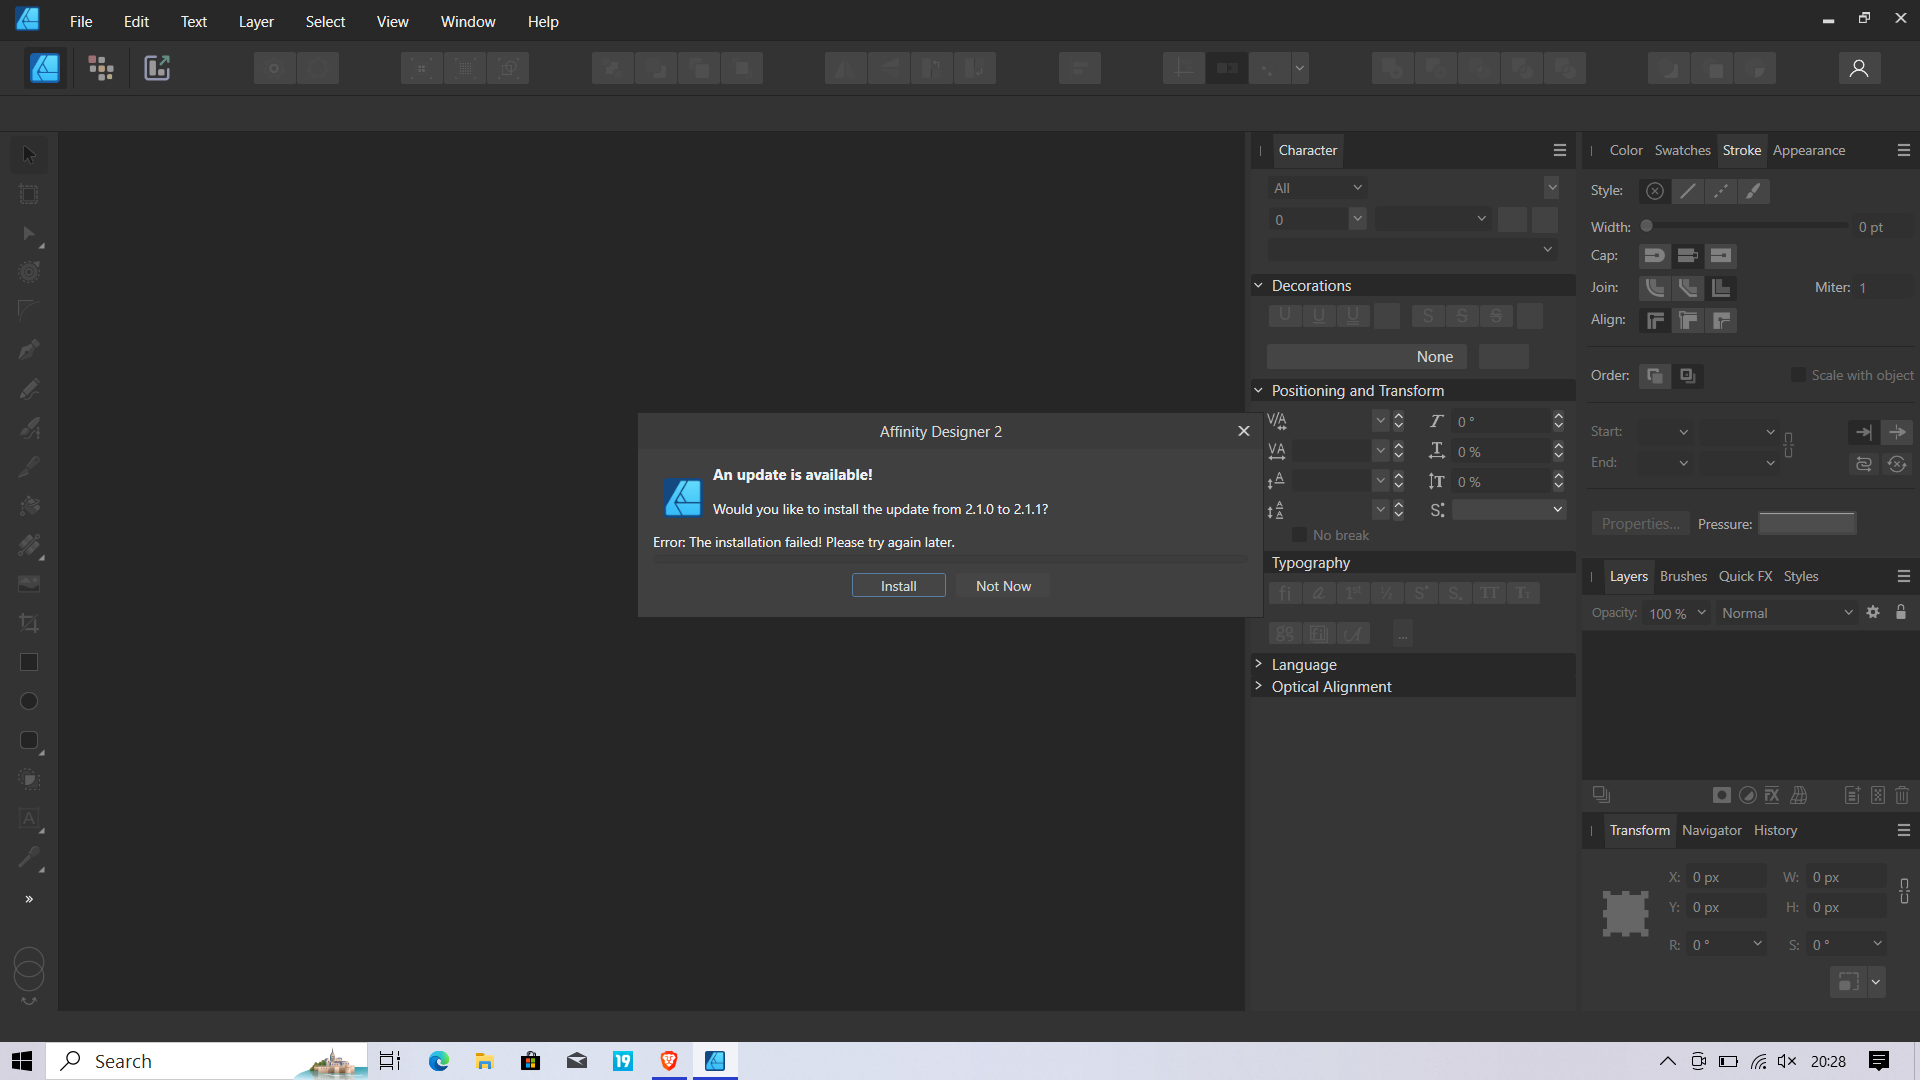Switch to the Navigator tab
The image size is (1920, 1080).
coord(1711,830)
